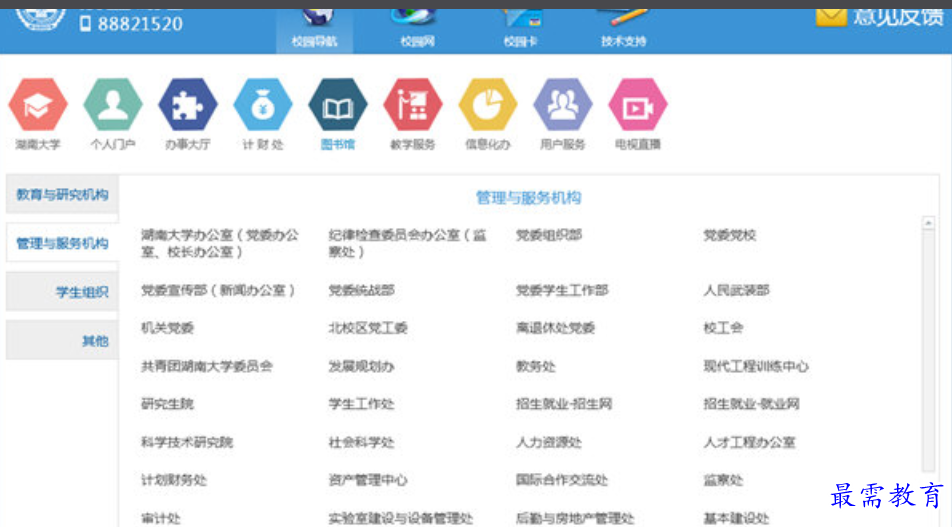
Task: Switch to 管理与服务机构 side tab
Action: [x=62, y=243]
